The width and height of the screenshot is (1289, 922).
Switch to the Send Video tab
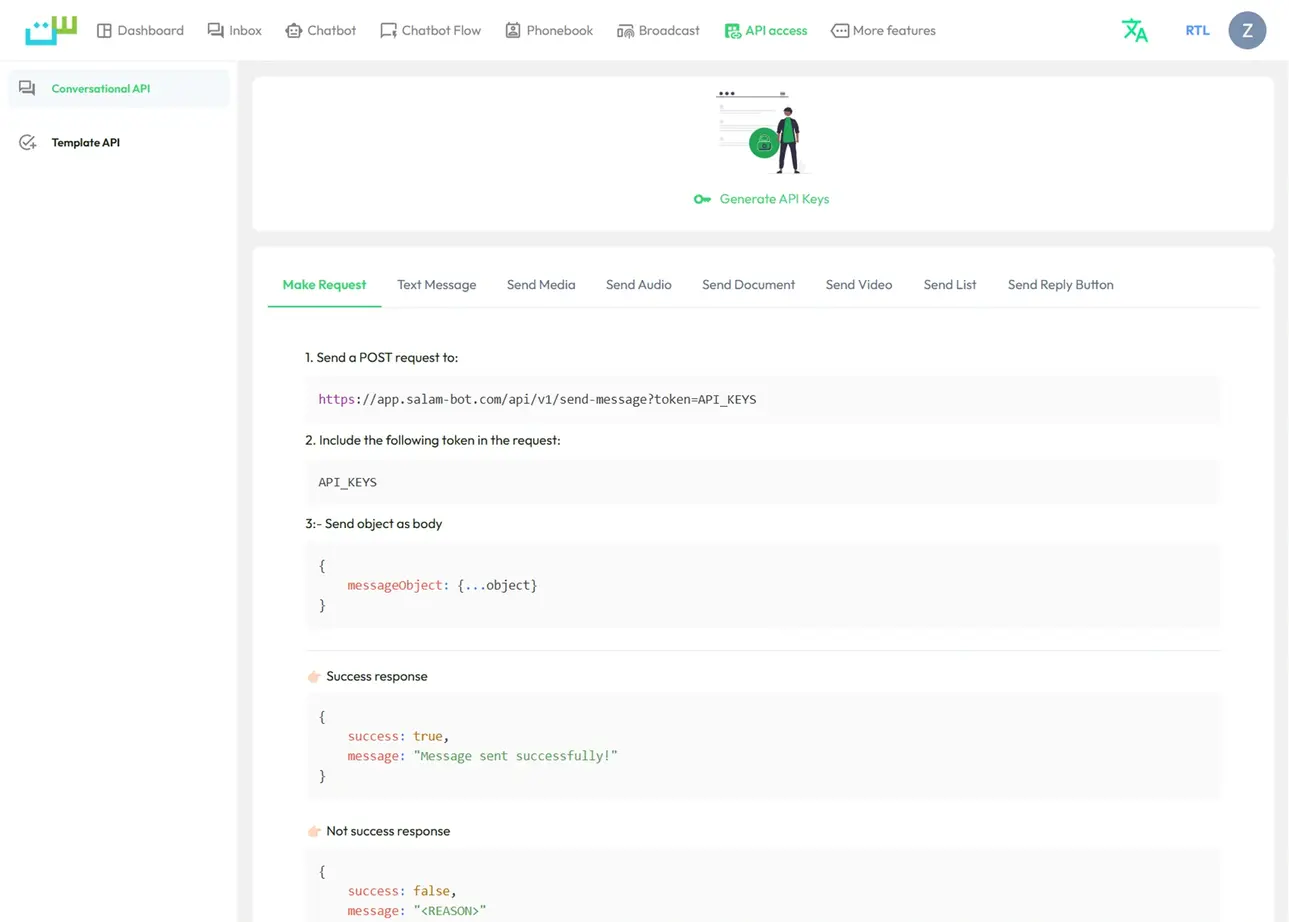tap(859, 285)
